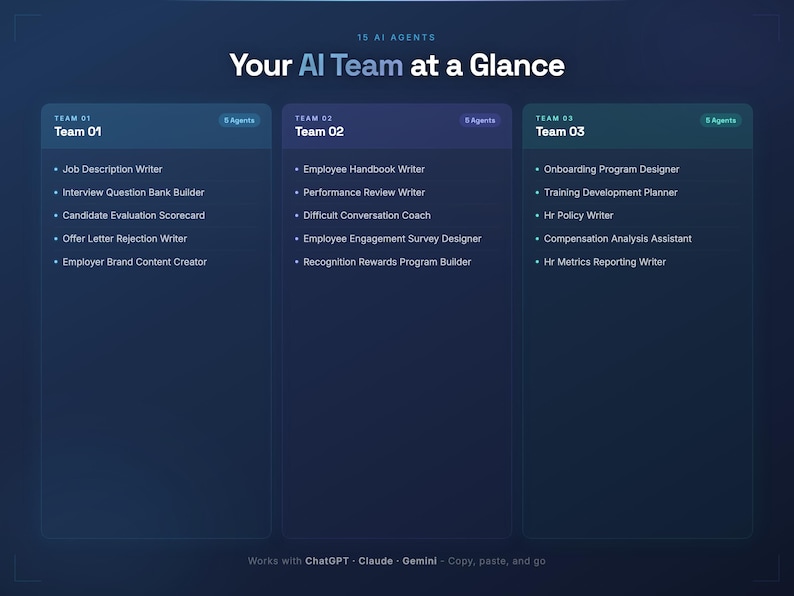The height and width of the screenshot is (596, 794).
Task: Click the '15 AI AGENTS' label
Action: point(396,37)
